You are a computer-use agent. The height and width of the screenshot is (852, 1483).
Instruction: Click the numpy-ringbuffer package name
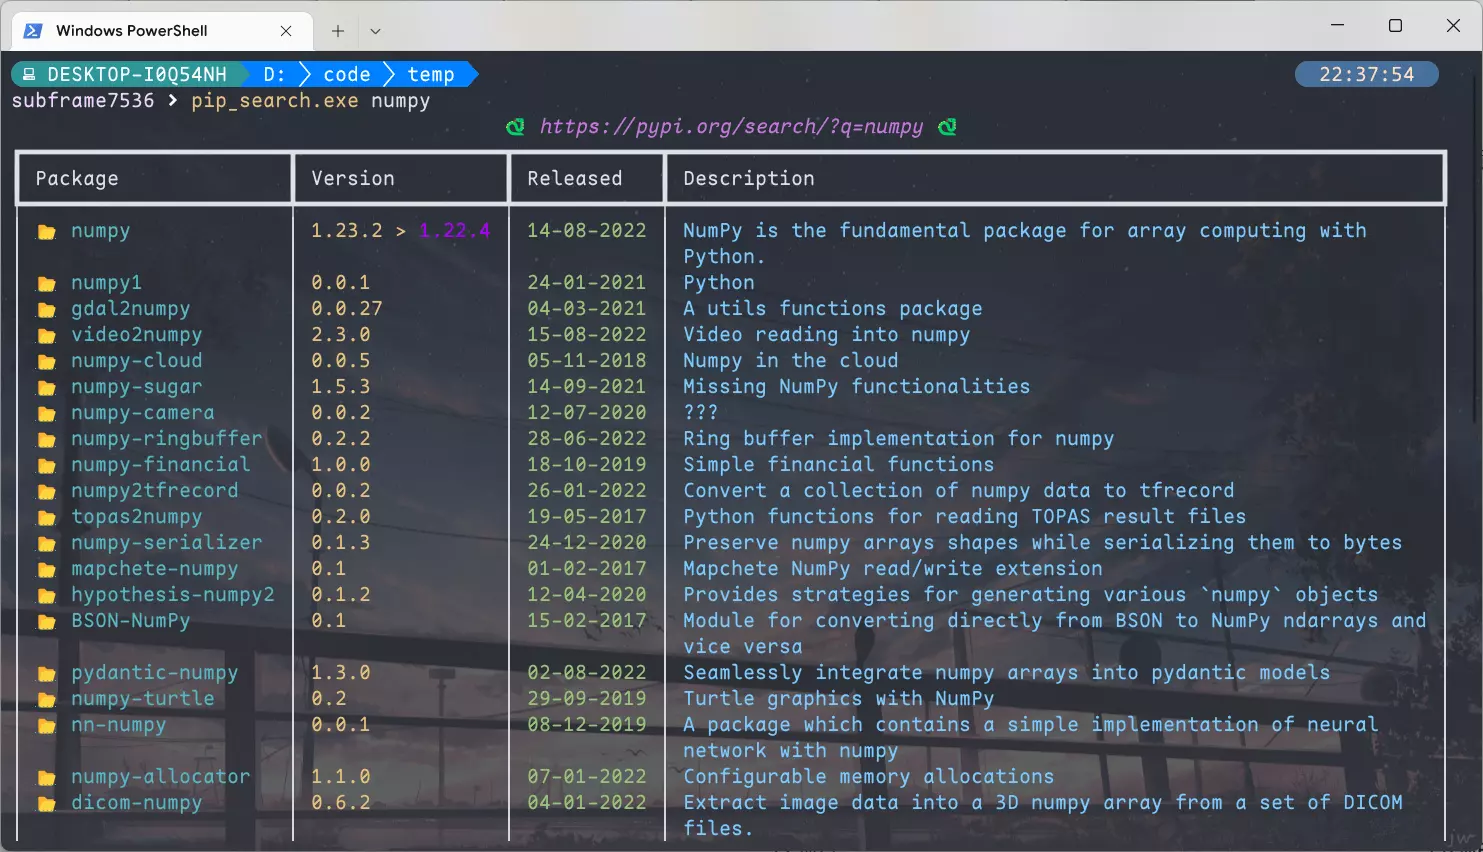167,439
